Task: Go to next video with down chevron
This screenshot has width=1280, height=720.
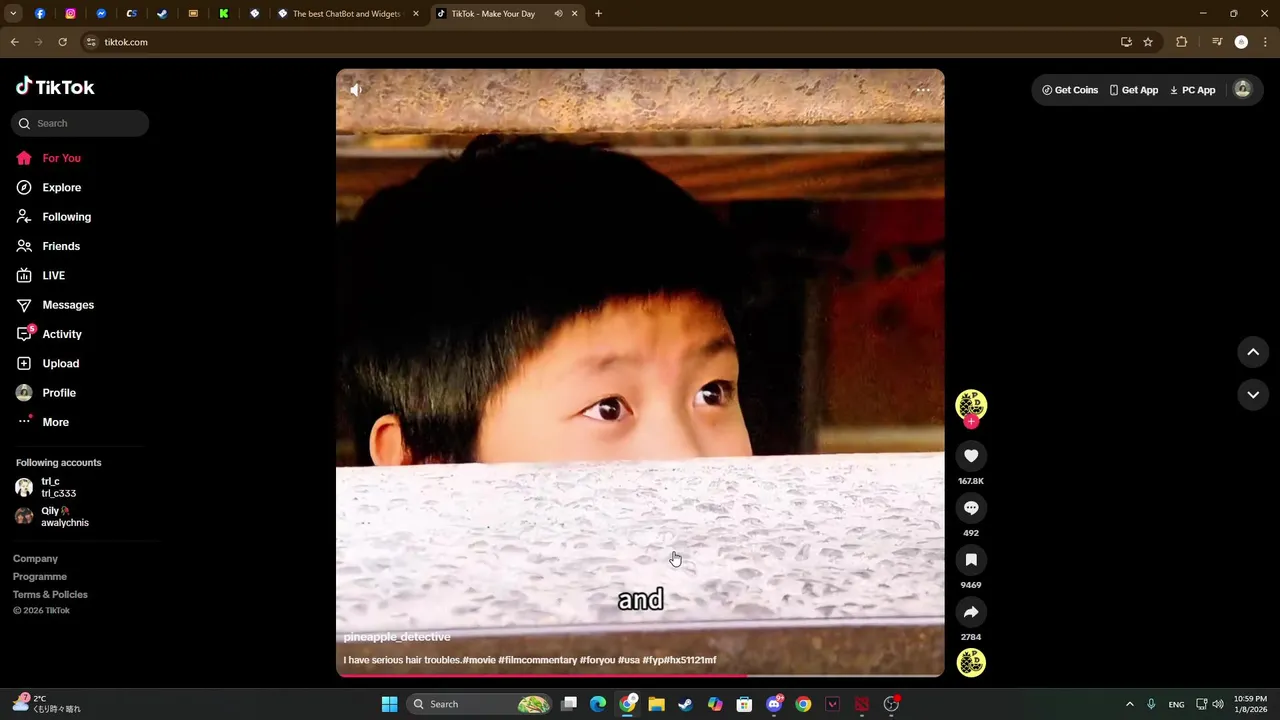Action: click(1253, 395)
